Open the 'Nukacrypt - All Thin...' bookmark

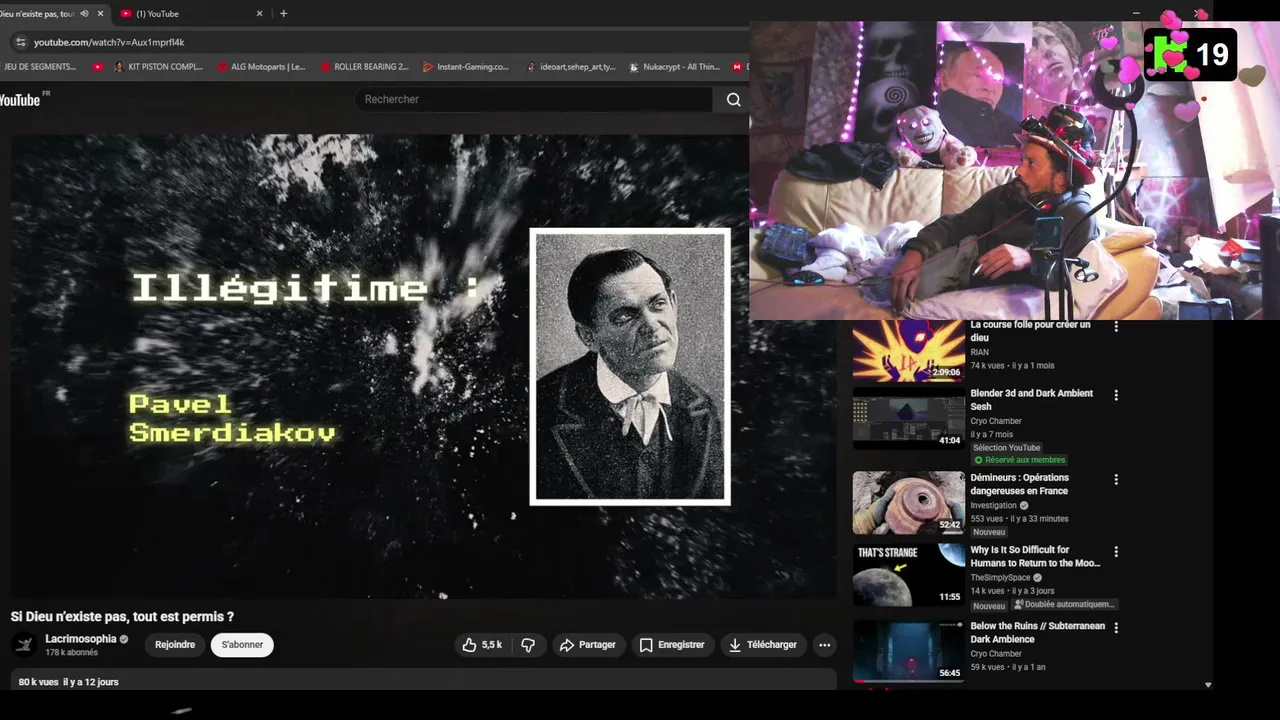click(674, 67)
